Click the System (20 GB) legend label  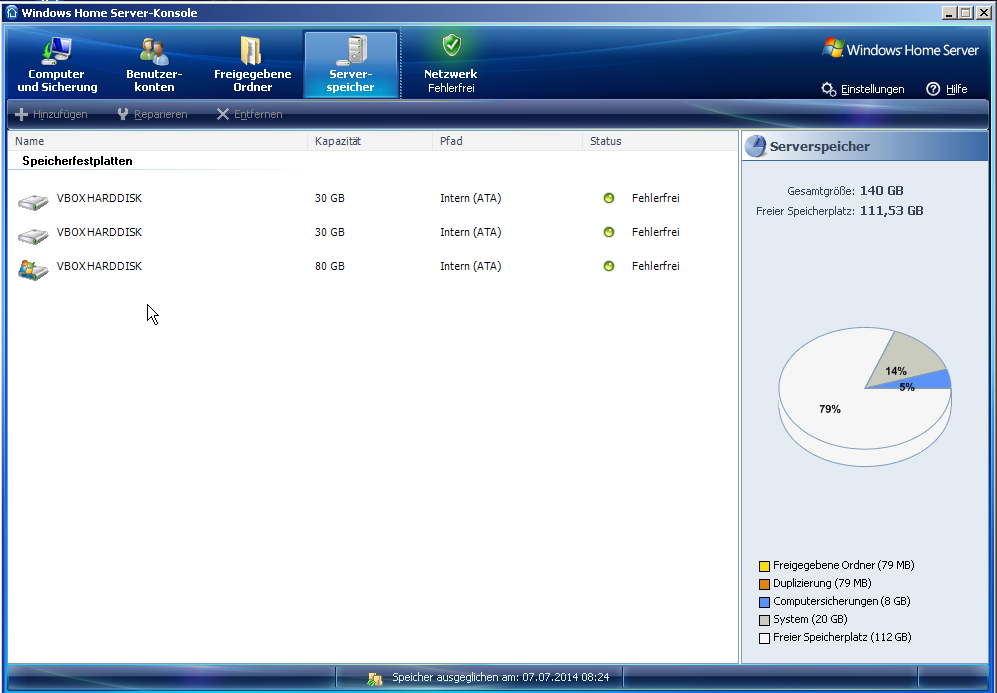click(810, 619)
